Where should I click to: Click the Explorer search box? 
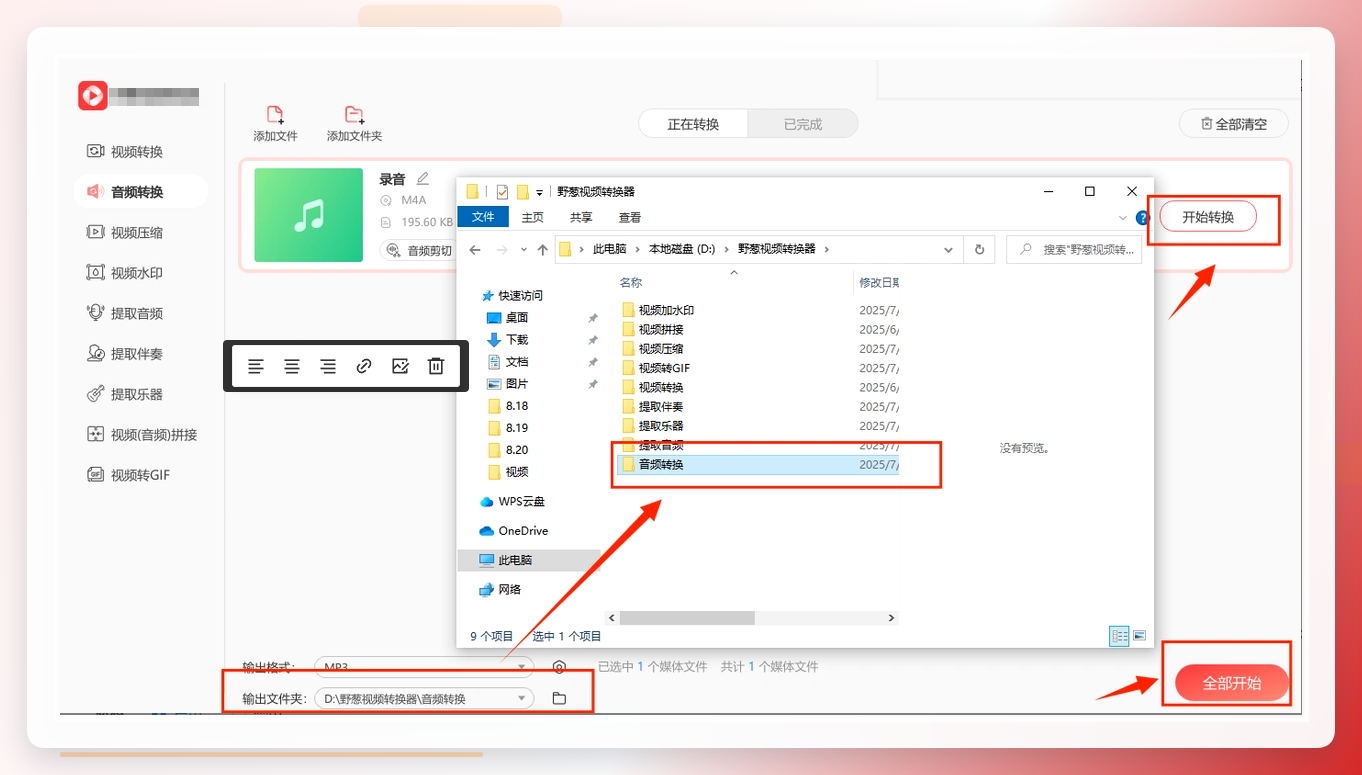coord(1074,249)
